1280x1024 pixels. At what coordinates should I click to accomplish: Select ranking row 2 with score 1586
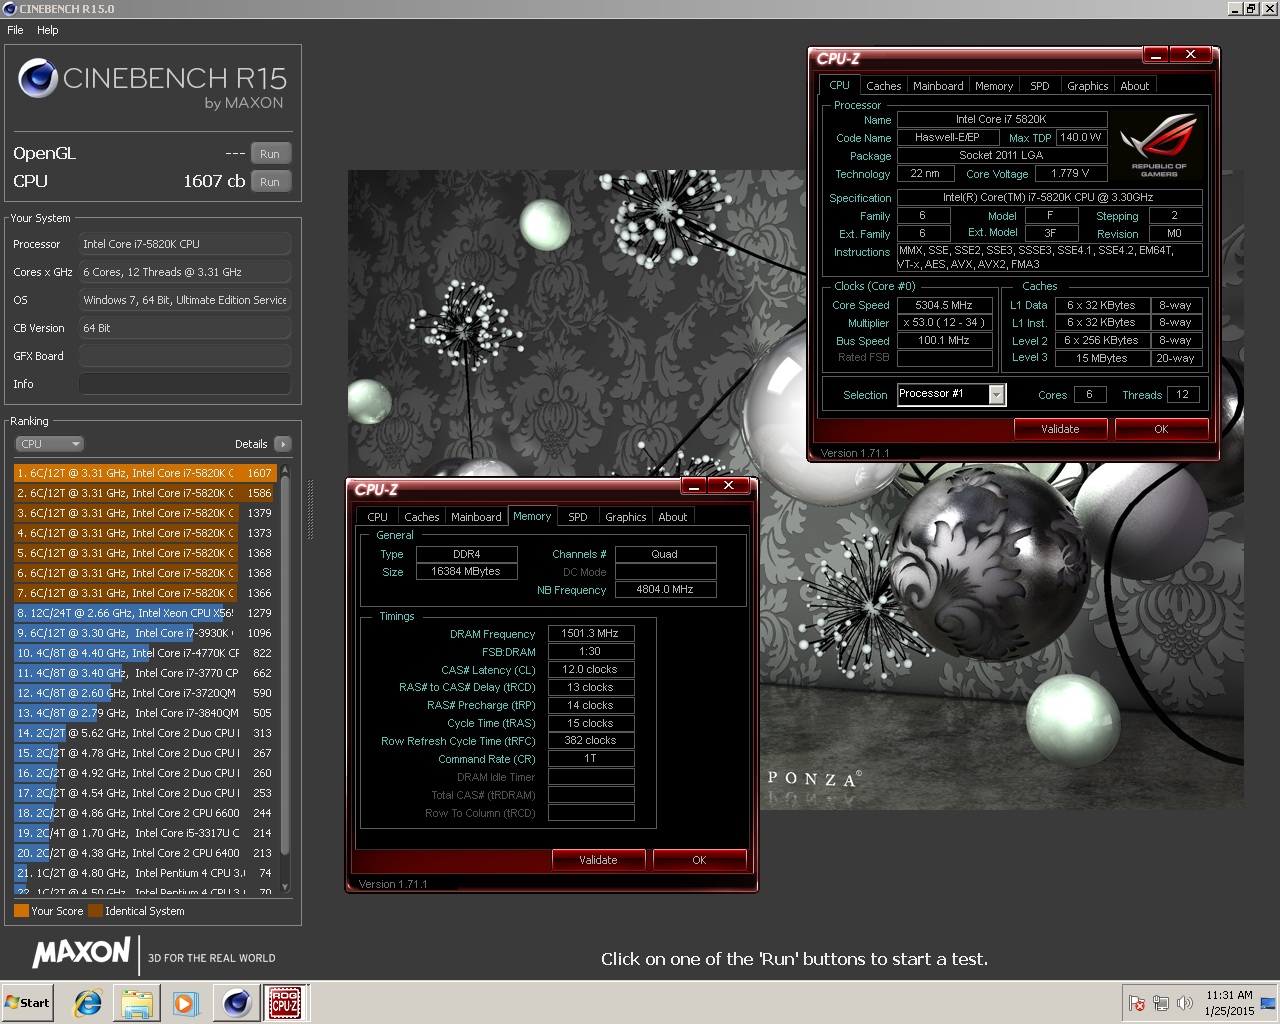pos(145,493)
